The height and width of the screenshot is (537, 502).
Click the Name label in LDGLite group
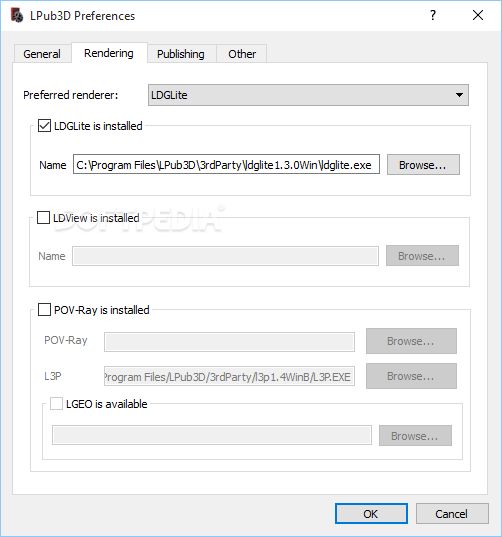click(x=53, y=165)
